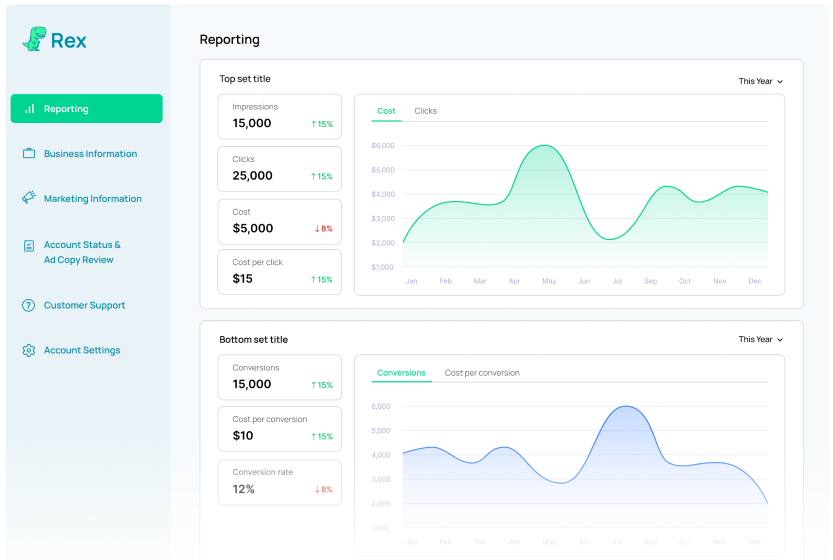This screenshot has height=560, width=833.
Task: Click the Rex dinosaur logo
Action: tap(34, 39)
